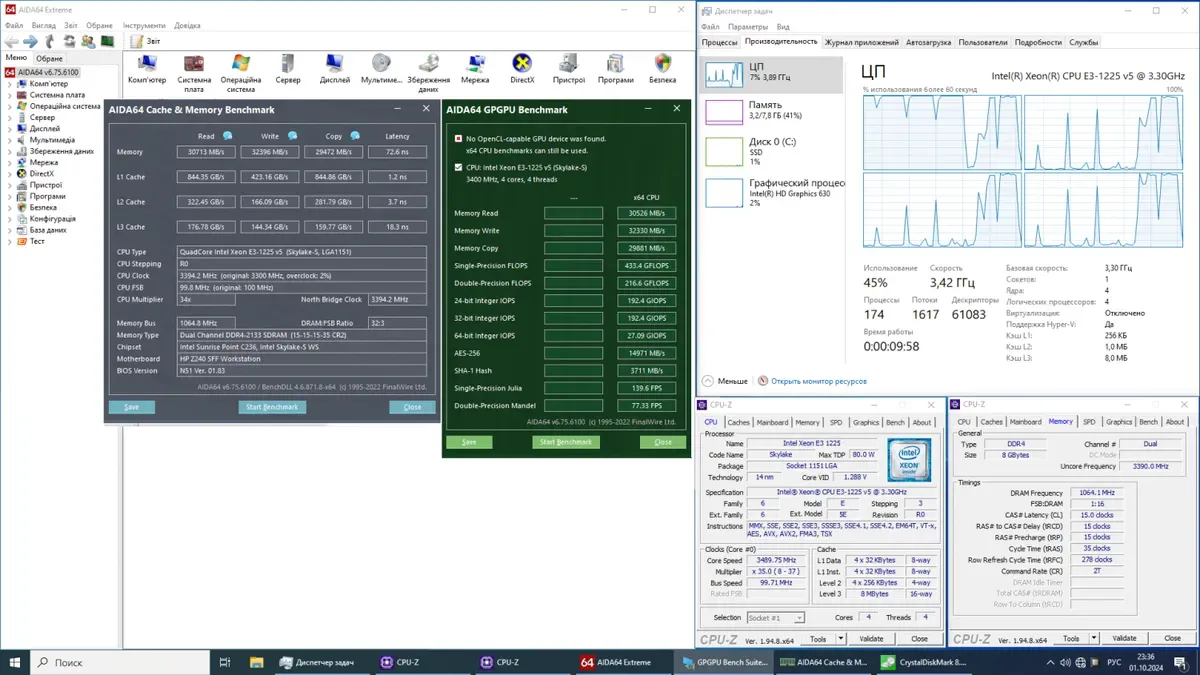Toggle the No OpenCL-capable GPU checkbox

pyautogui.click(x=458, y=139)
